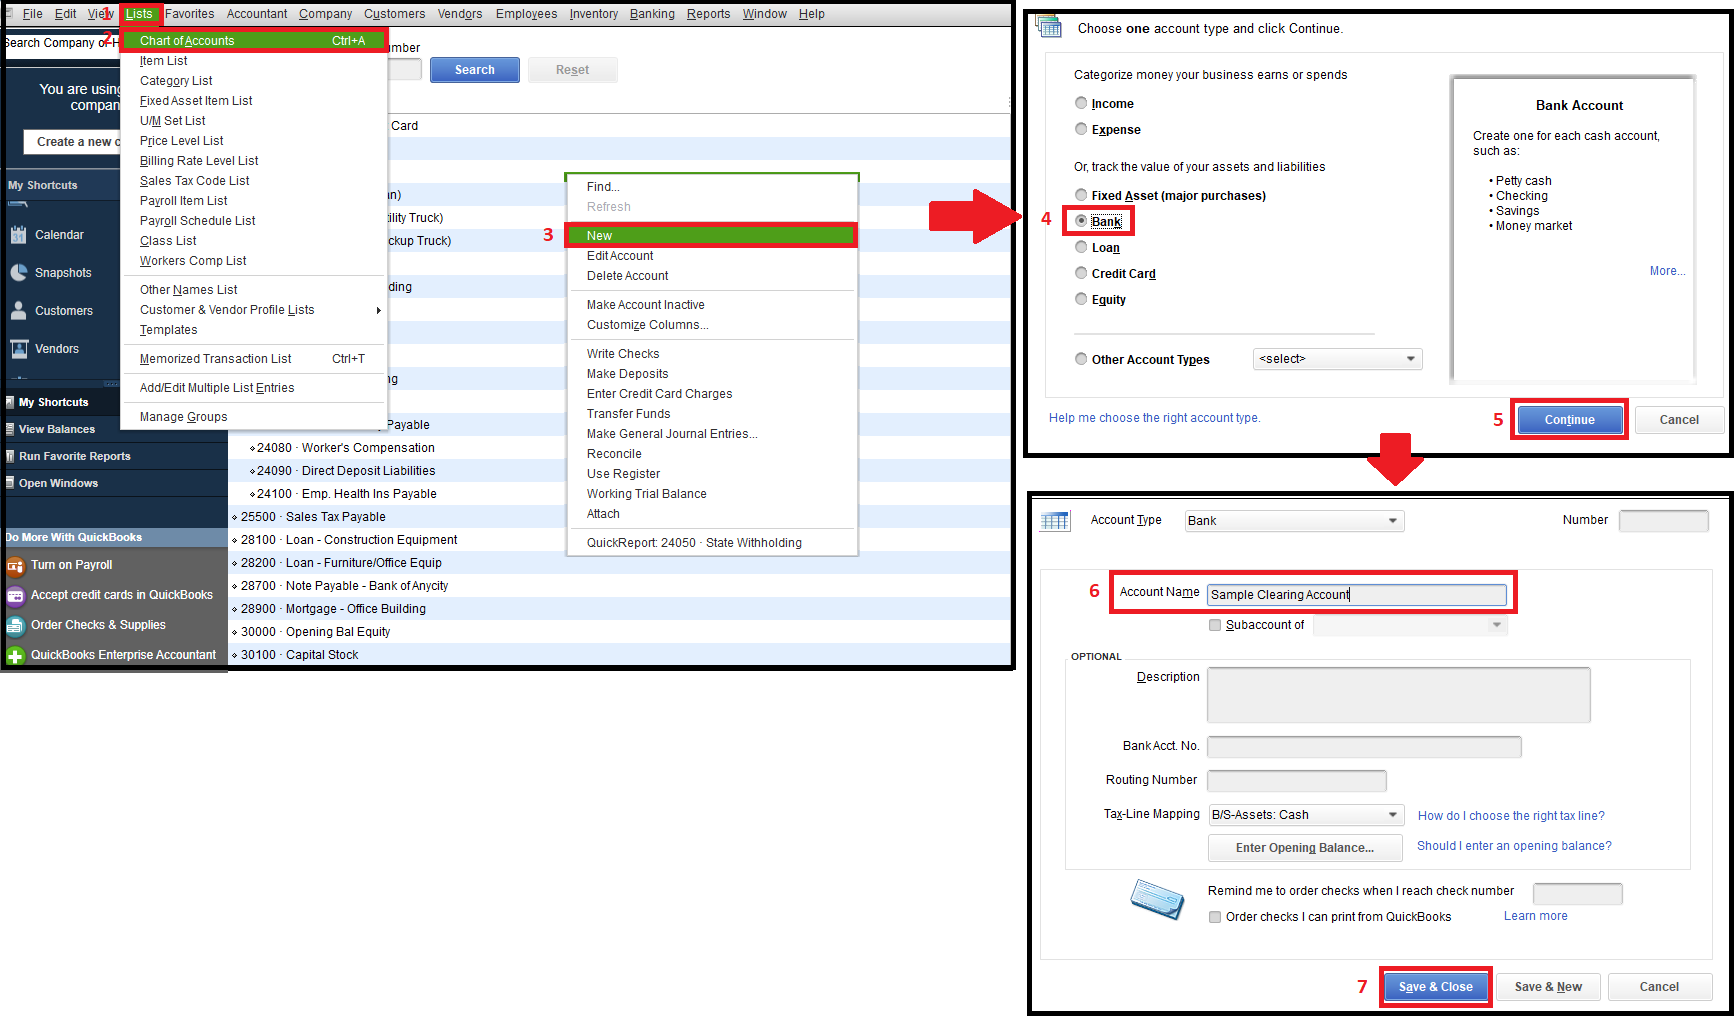Open the Reports menu
The height and width of the screenshot is (1016, 1734).
click(x=708, y=13)
